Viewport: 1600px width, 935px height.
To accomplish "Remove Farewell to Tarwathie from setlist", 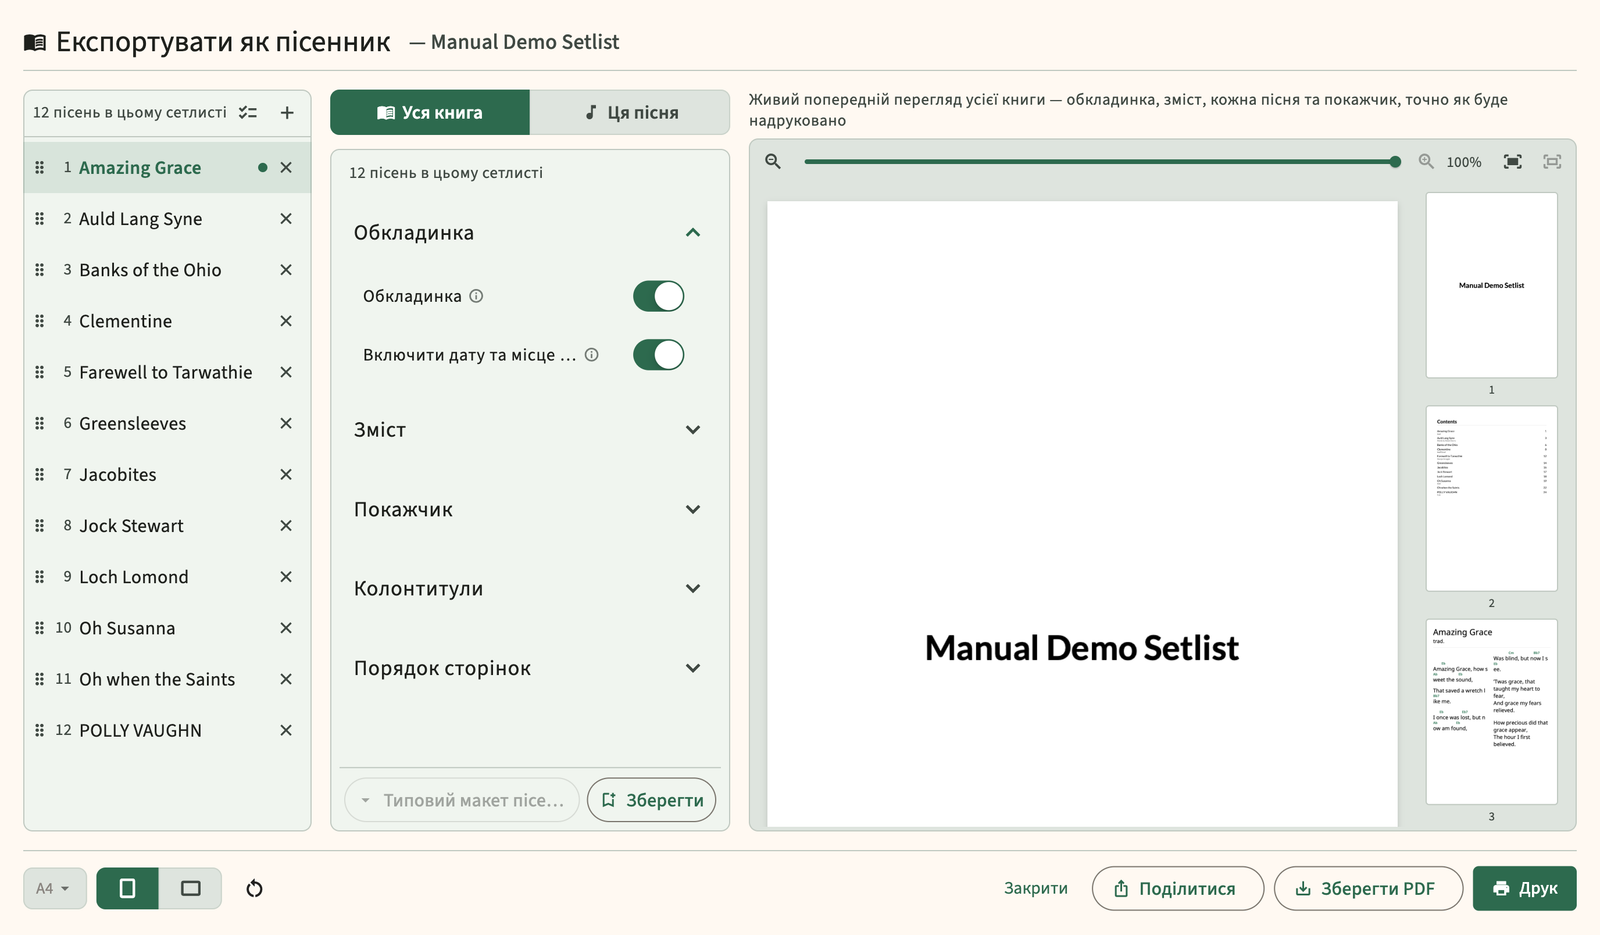I will tap(286, 372).
